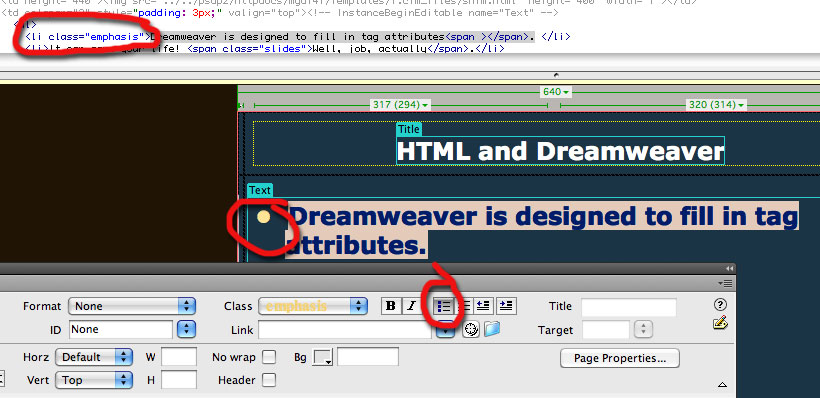Click the split view divider arrow
Viewport: 820px width, 398px height.
556,75
